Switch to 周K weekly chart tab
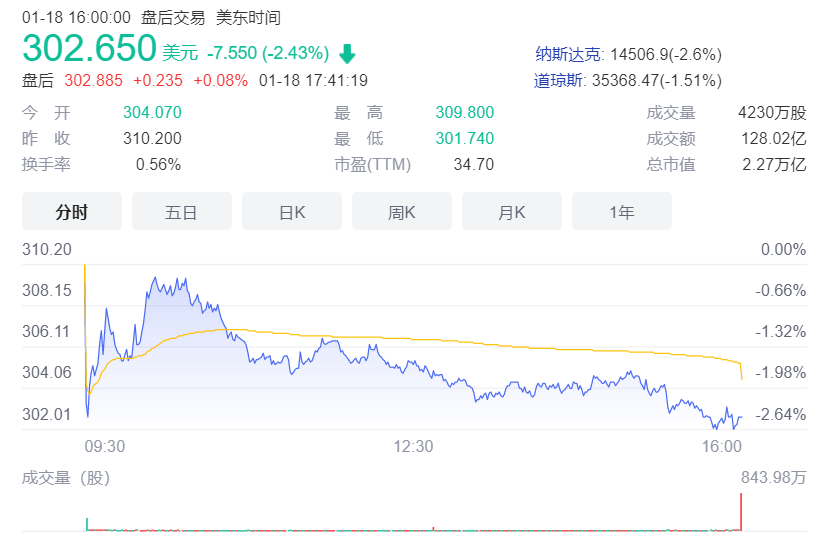The image size is (824, 545). click(x=401, y=212)
